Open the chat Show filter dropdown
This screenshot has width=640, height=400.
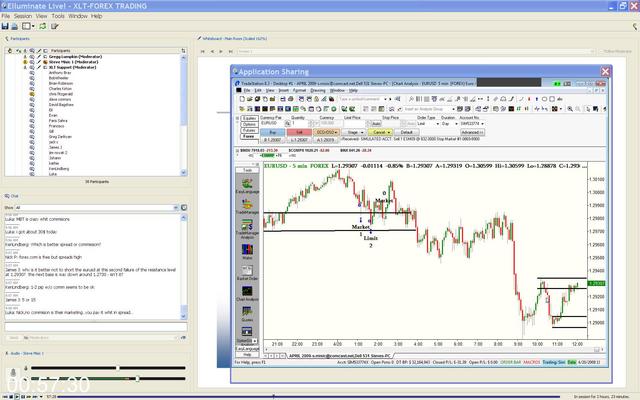coord(176,208)
